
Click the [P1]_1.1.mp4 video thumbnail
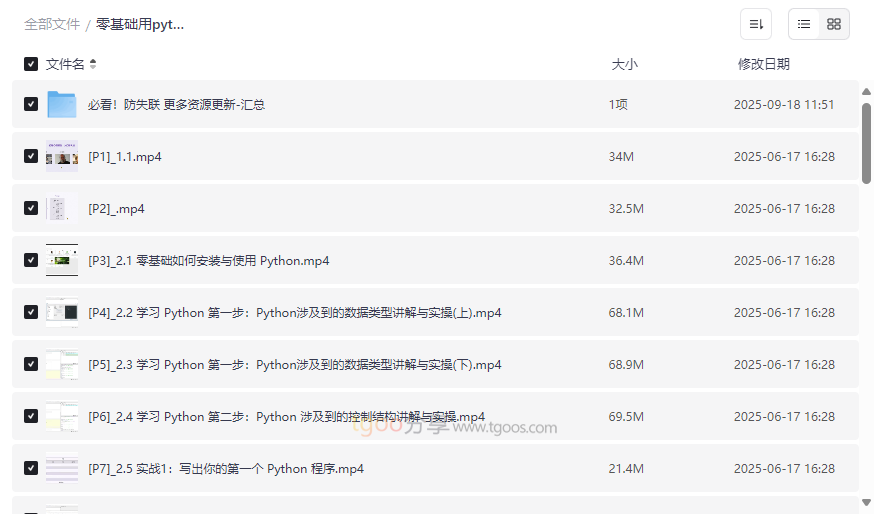click(x=62, y=156)
